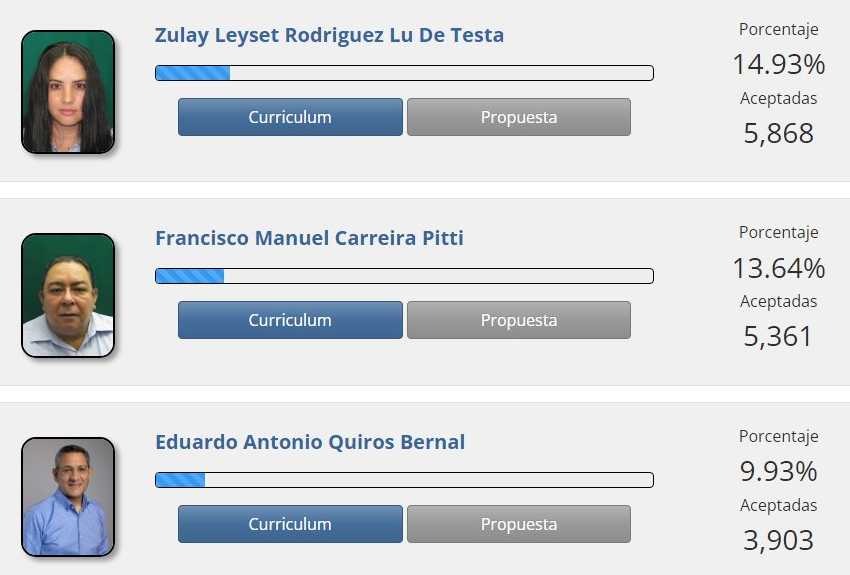Select the name Zulay Leyset Rodriguez Lu De Testa
The height and width of the screenshot is (575, 850).
[x=329, y=35]
